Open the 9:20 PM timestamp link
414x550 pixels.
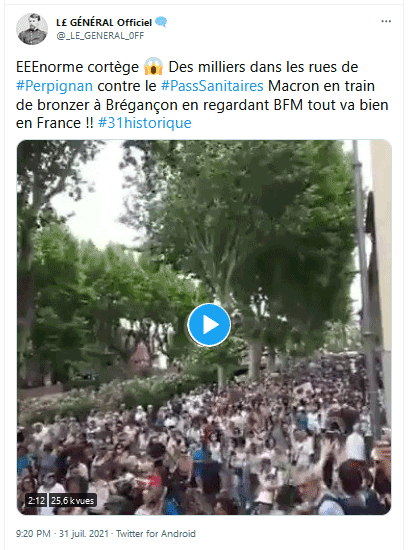[x=33, y=534]
